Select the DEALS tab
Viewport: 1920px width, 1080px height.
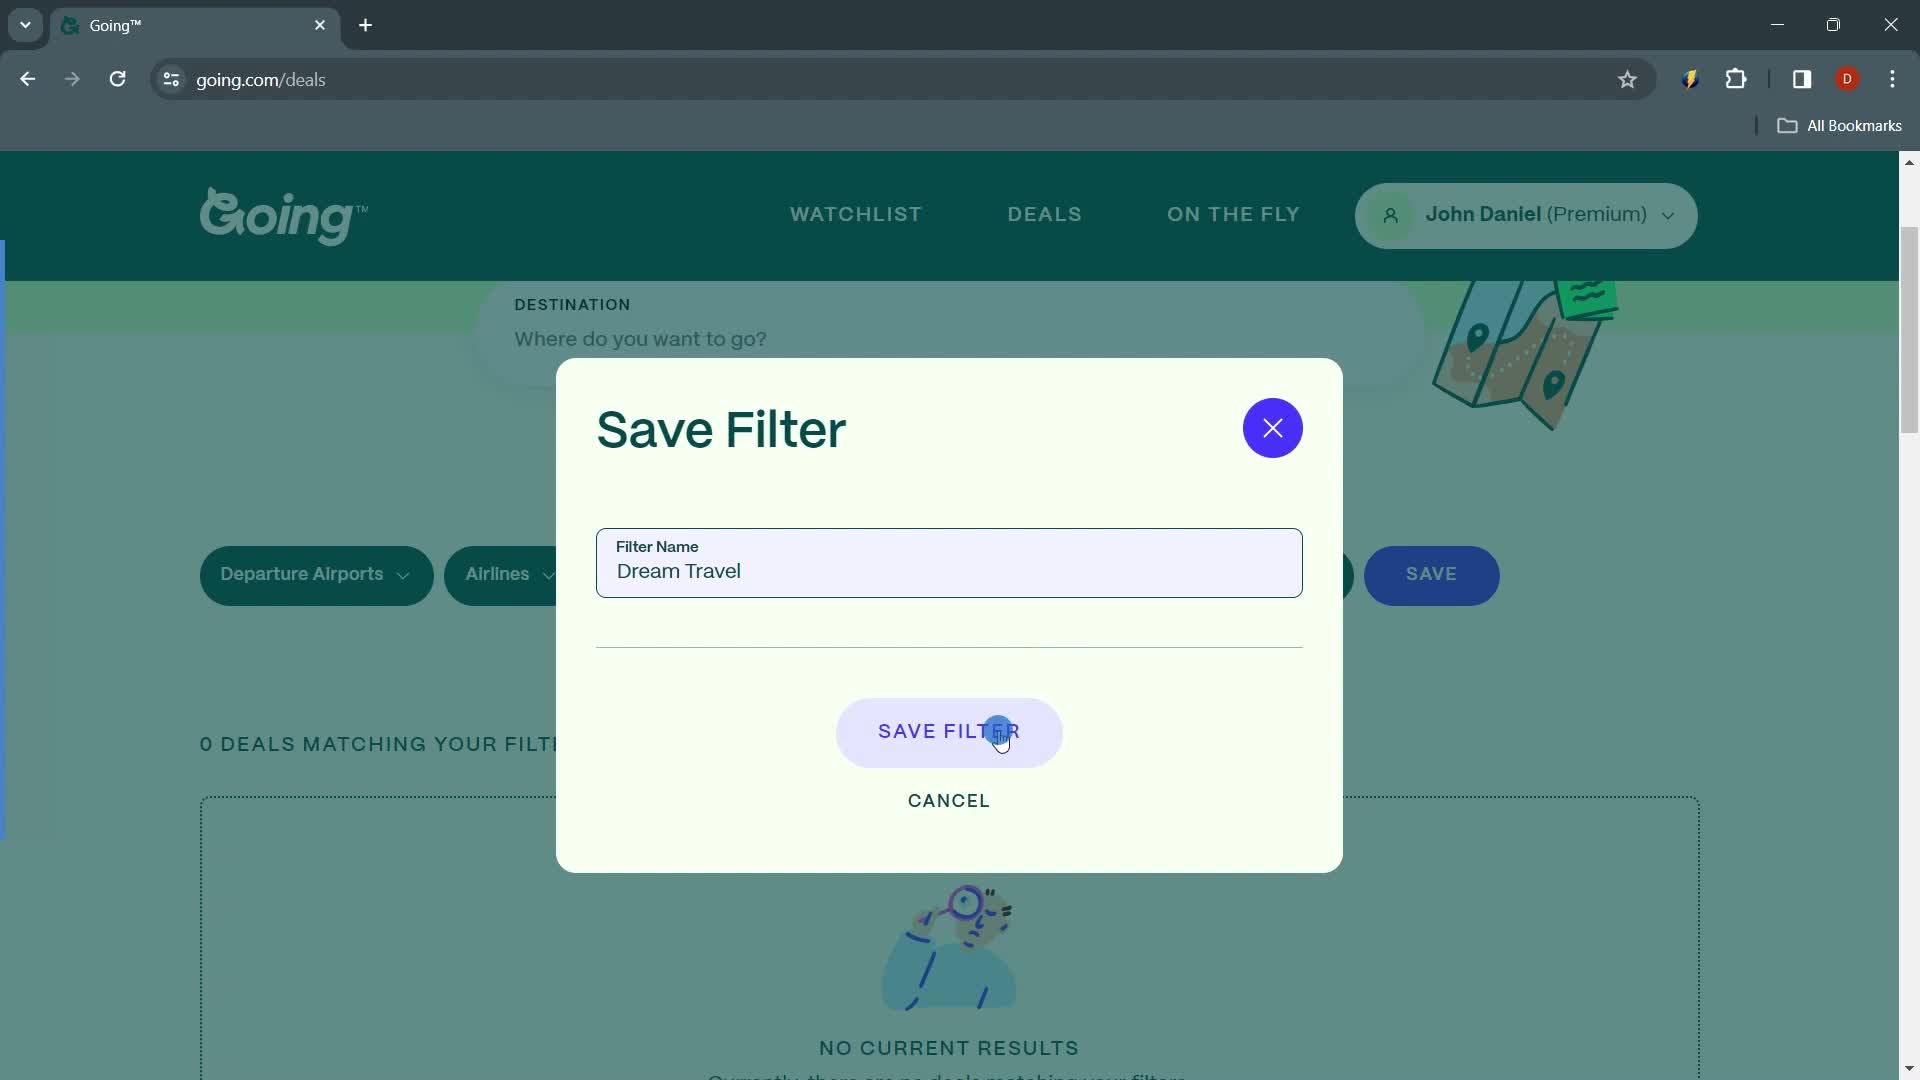point(1044,215)
